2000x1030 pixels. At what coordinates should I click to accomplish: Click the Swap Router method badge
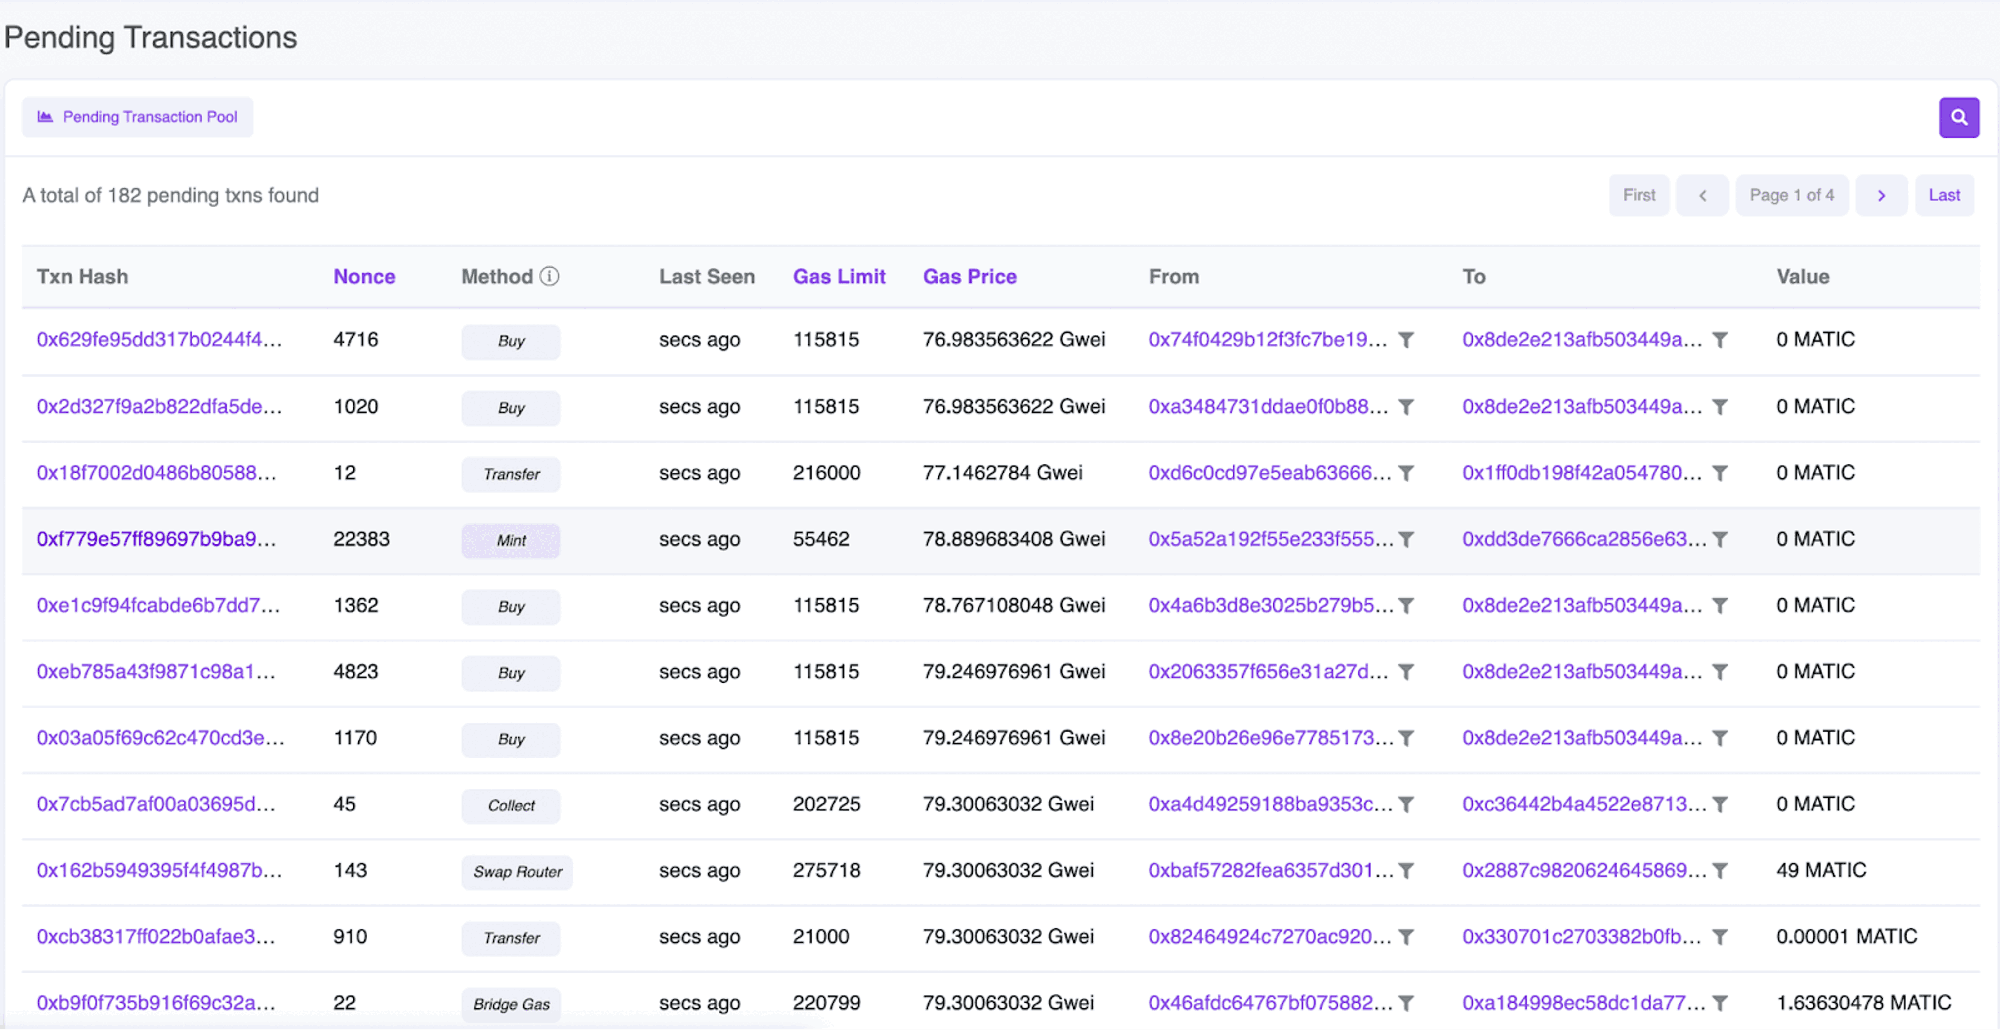click(517, 872)
